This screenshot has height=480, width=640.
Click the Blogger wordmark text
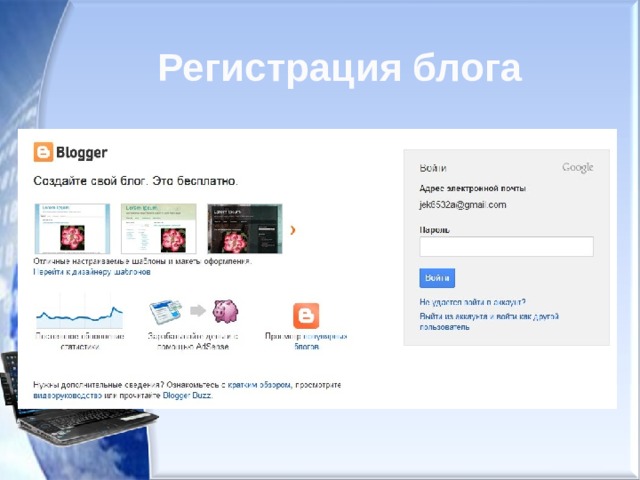(x=82, y=152)
